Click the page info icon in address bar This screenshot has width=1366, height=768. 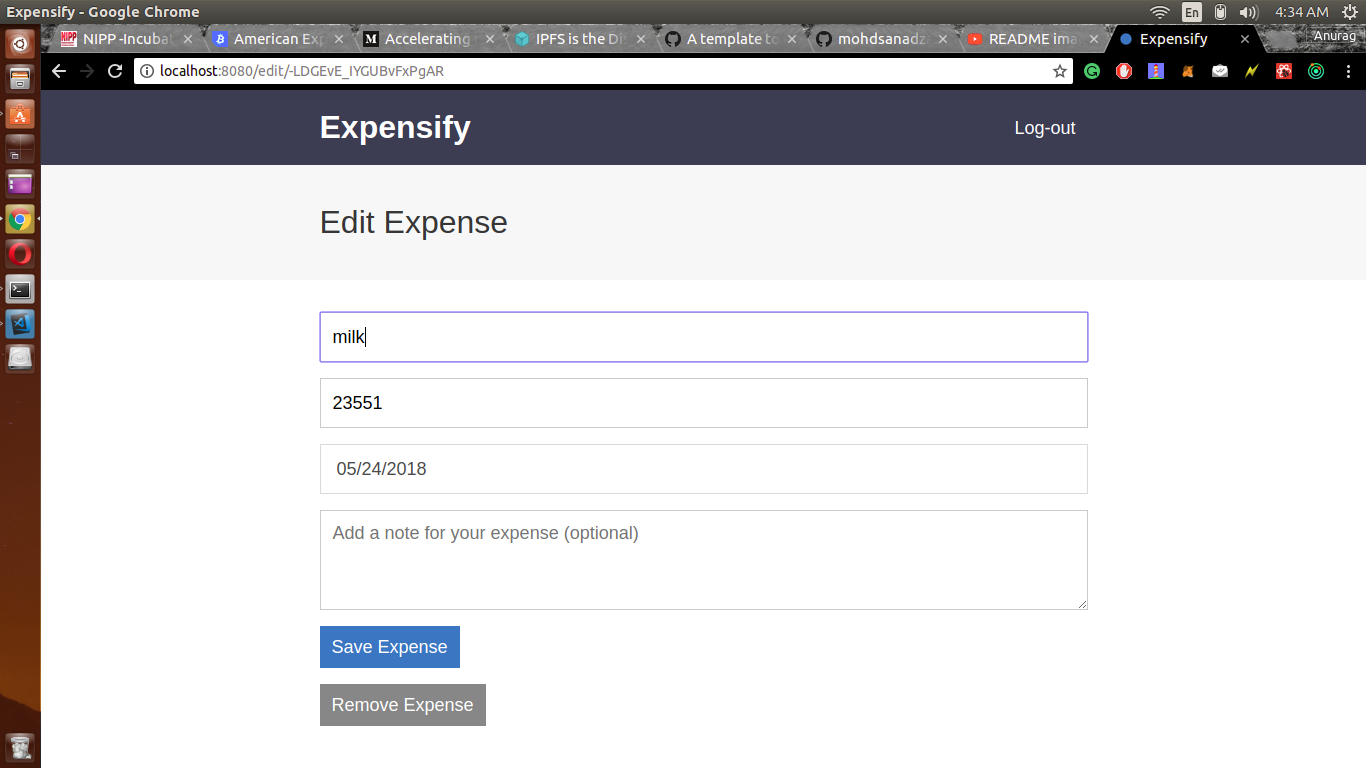click(146, 71)
